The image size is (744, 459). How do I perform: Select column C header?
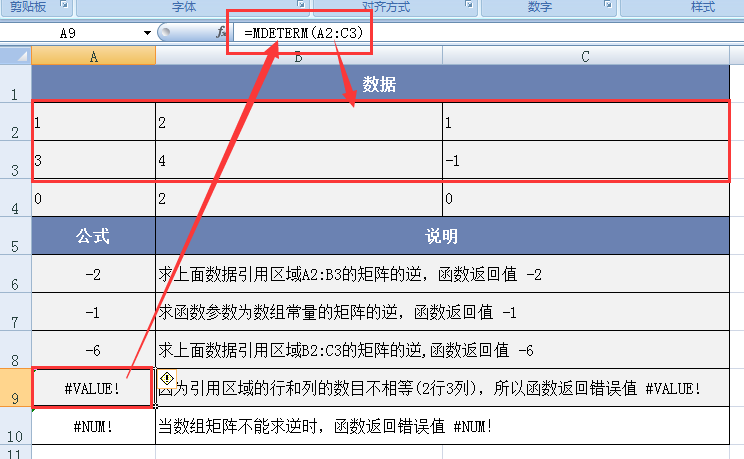point(586,56)
